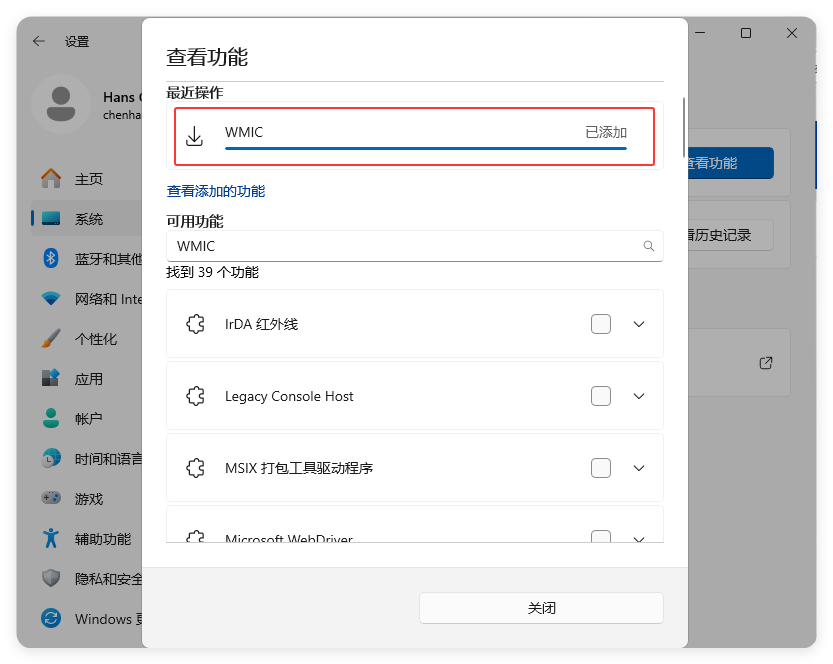Expand details for IrDA 红外线
The height and width of the screenshot is (664, 833).
click(x=638, y=323)
